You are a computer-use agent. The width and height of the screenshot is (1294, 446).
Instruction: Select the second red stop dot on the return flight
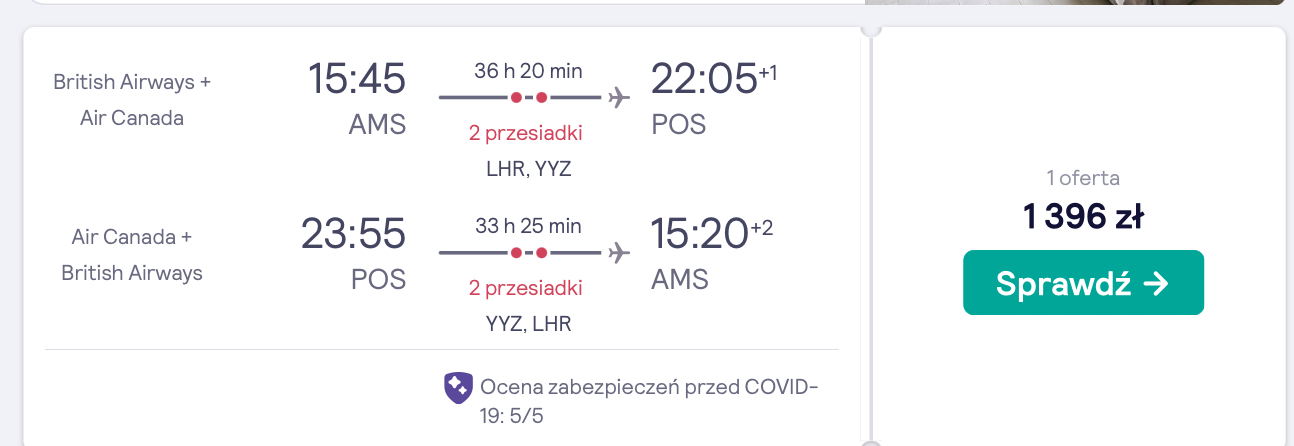[541, 252]
